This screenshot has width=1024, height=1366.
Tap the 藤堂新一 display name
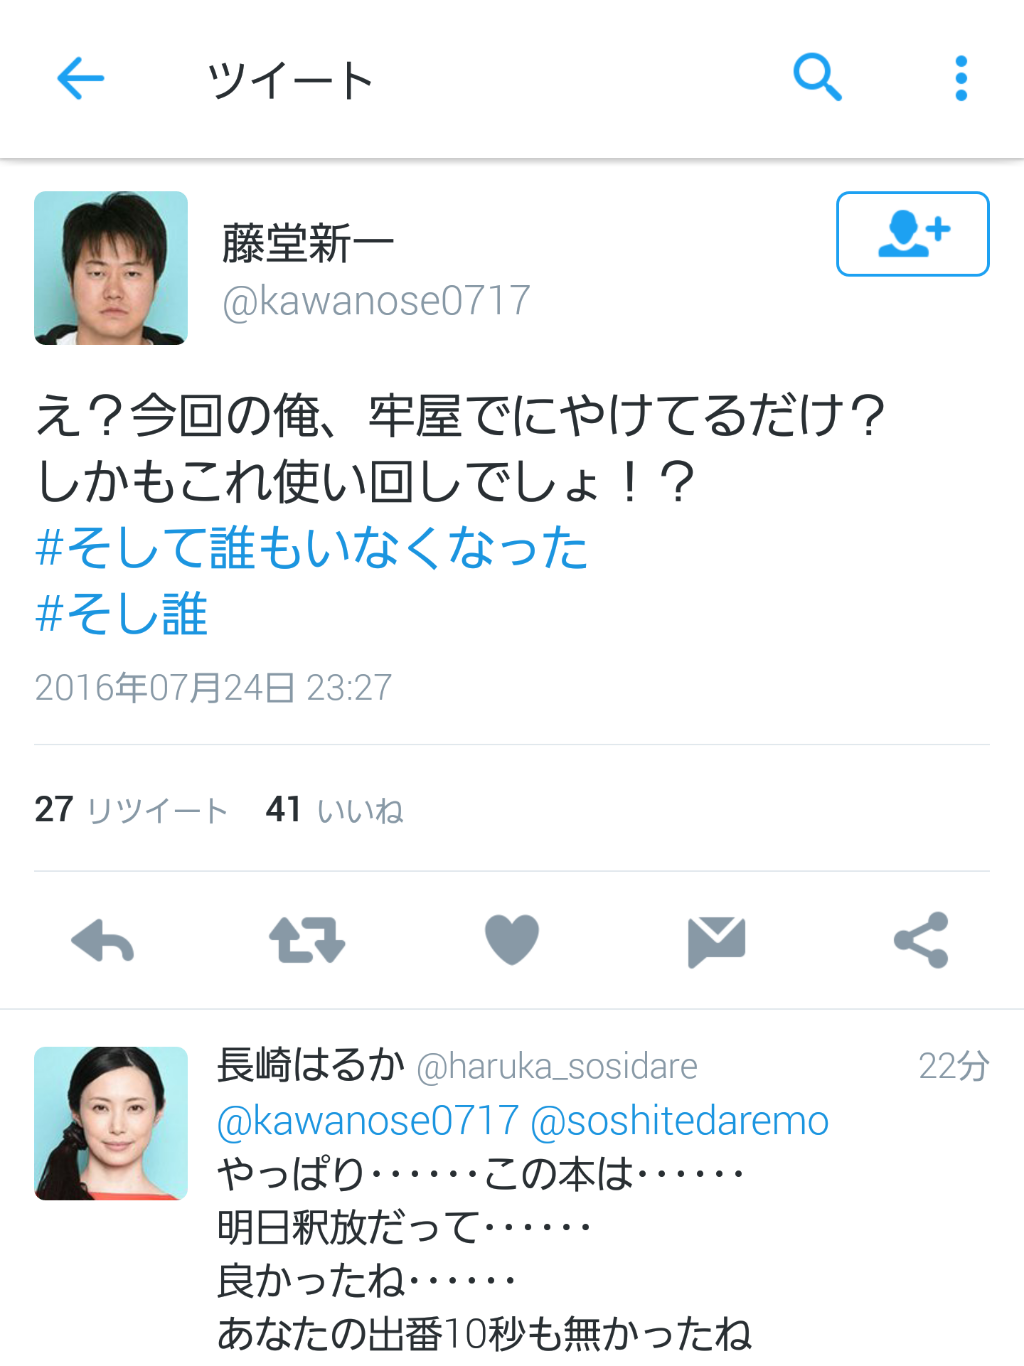tap(308, 244)
